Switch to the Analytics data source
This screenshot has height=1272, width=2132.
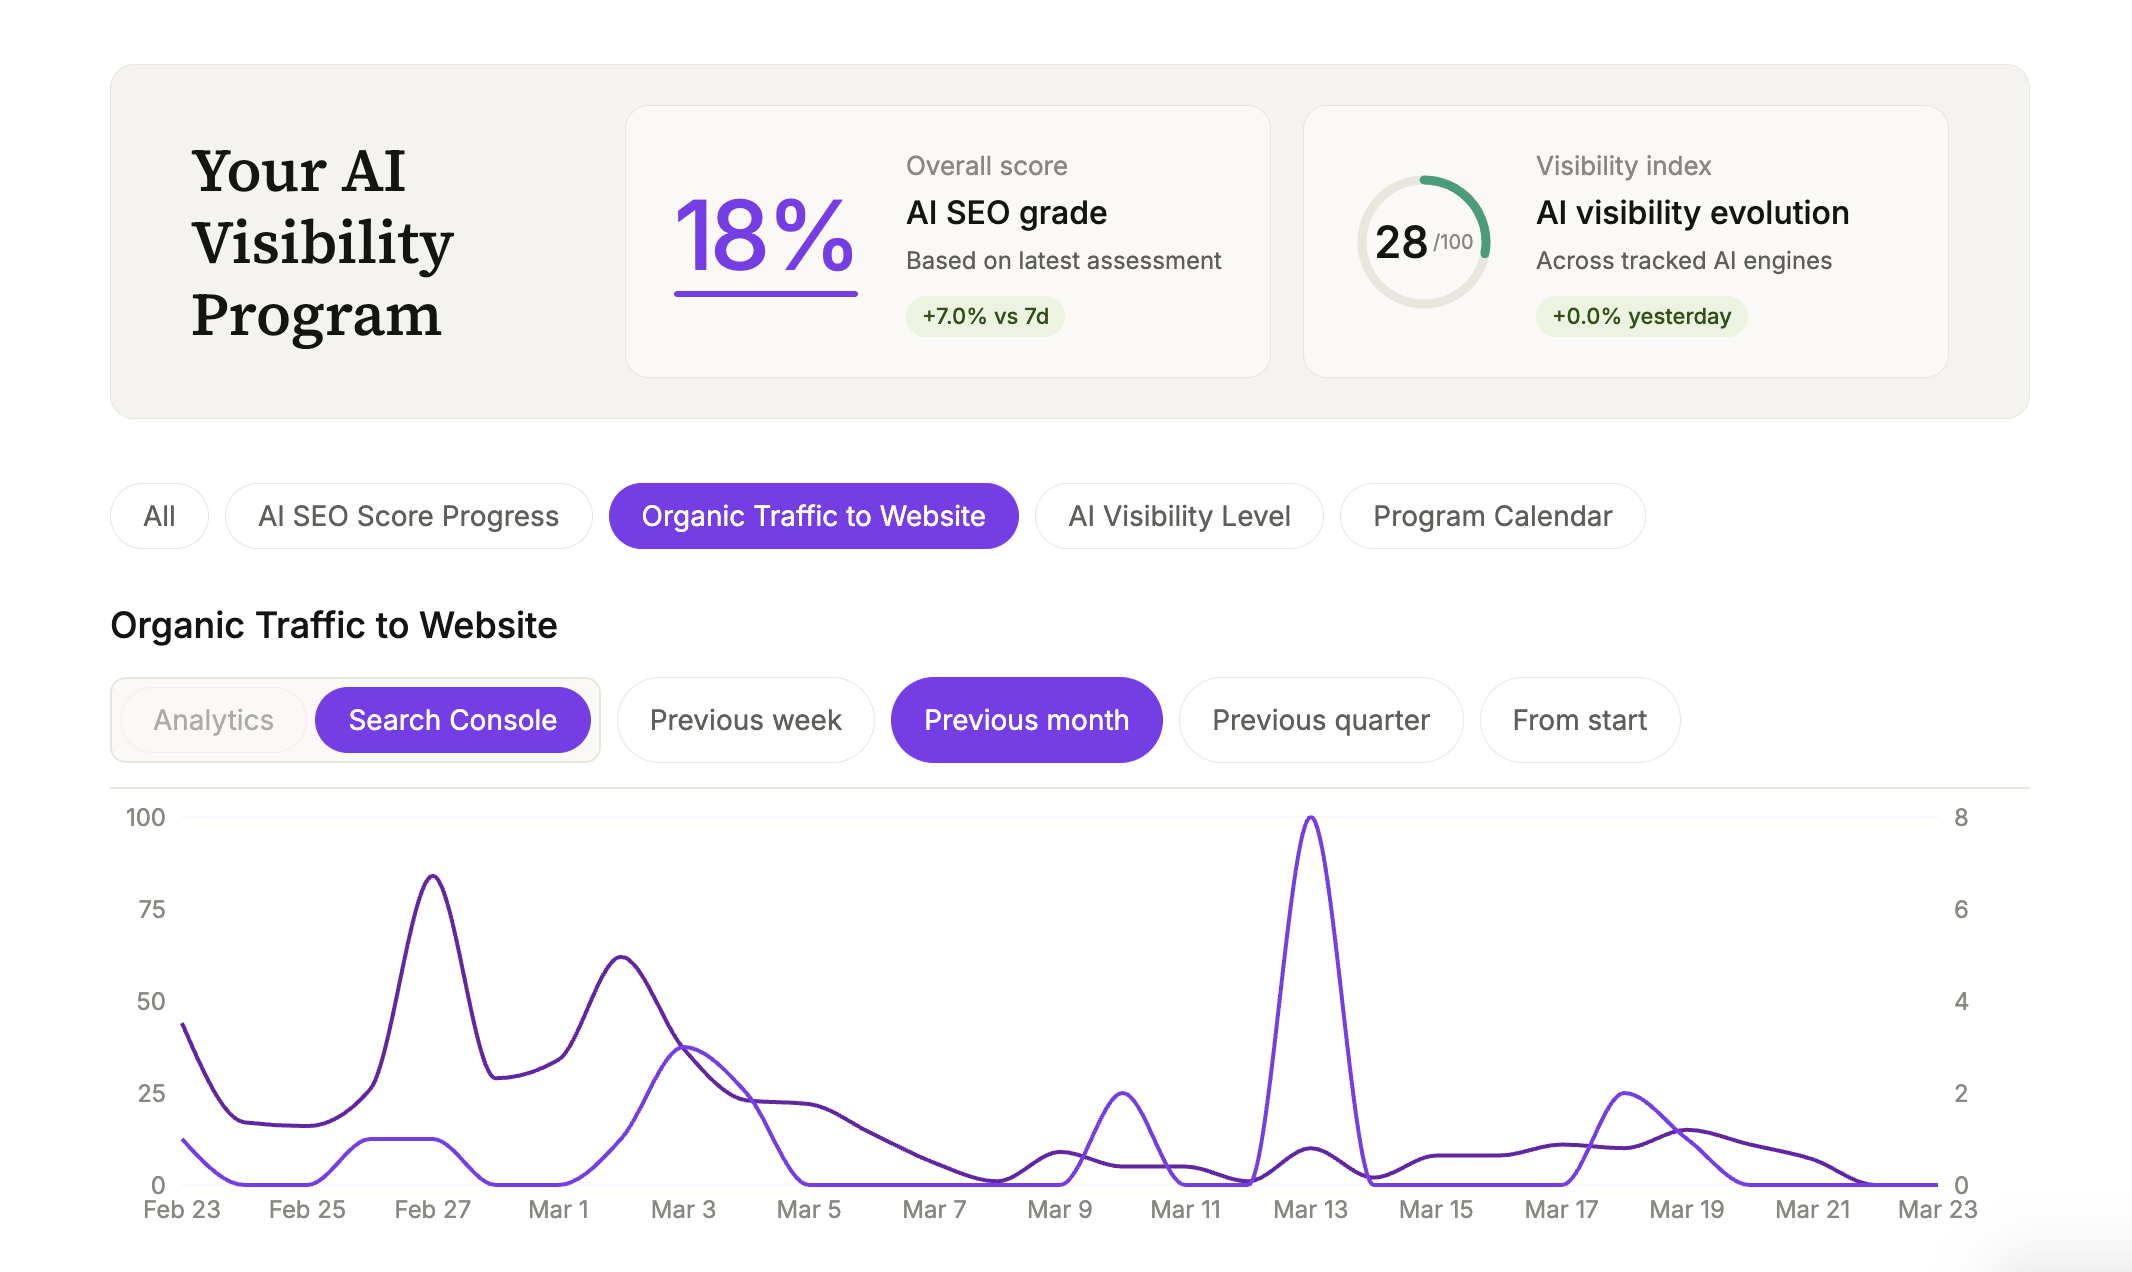click(x=212, y=719)
